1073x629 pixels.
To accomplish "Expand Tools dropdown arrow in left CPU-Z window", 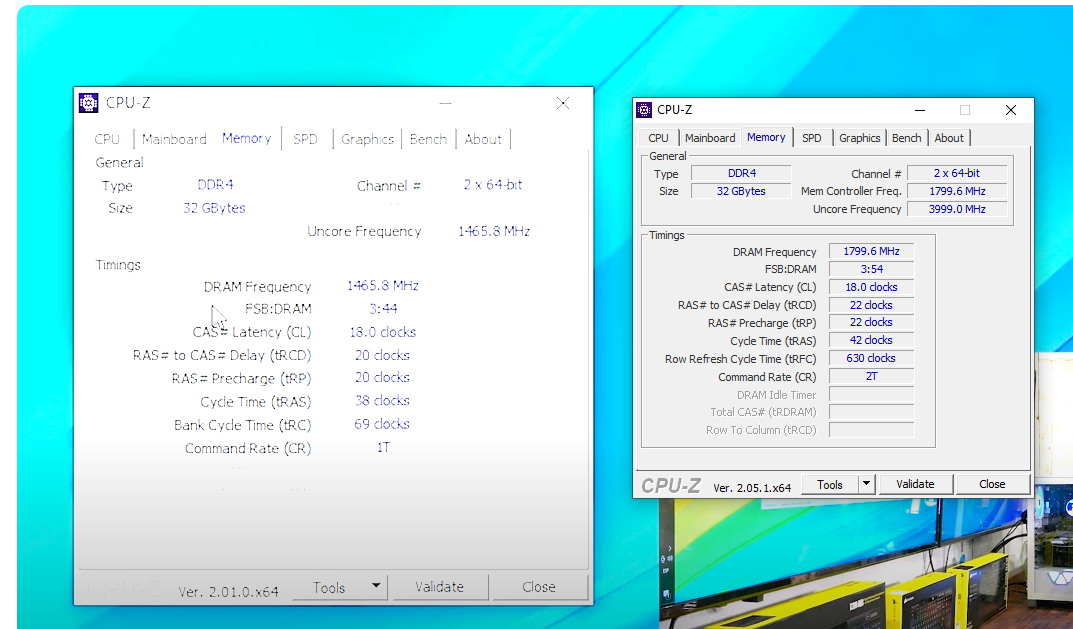I will pos(376,587).
